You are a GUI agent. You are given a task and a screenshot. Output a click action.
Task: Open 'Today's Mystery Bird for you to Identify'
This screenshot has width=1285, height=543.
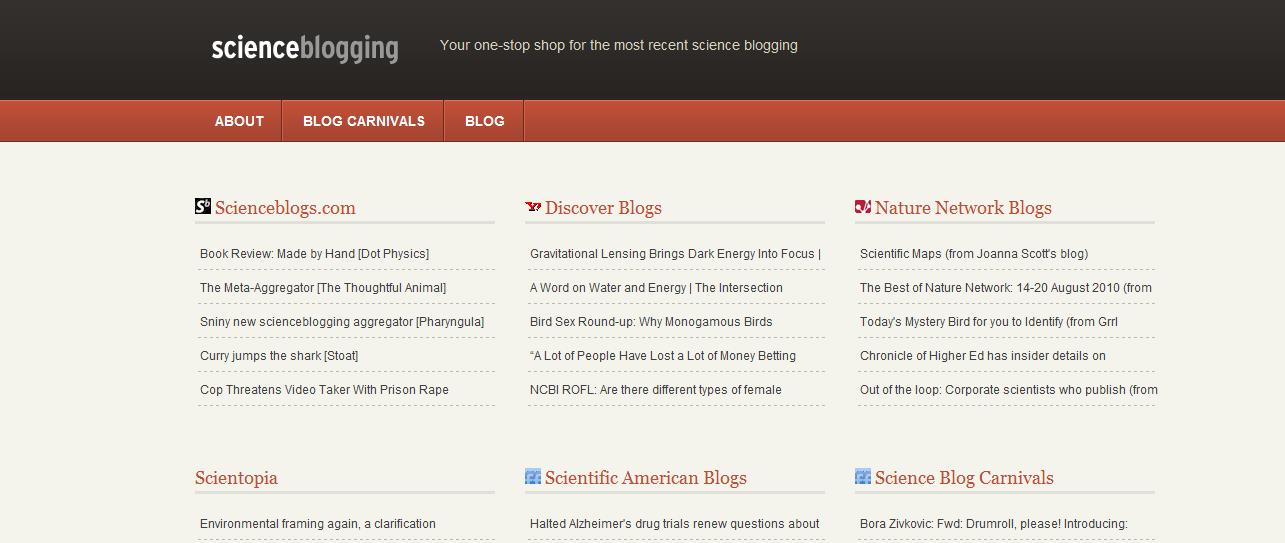point(989,322)
